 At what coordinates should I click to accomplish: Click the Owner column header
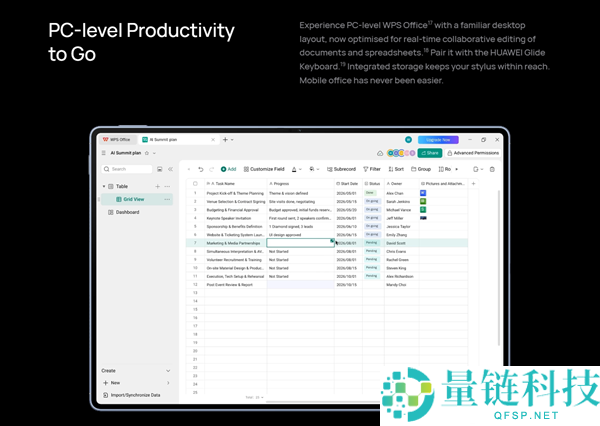(401, 184)
